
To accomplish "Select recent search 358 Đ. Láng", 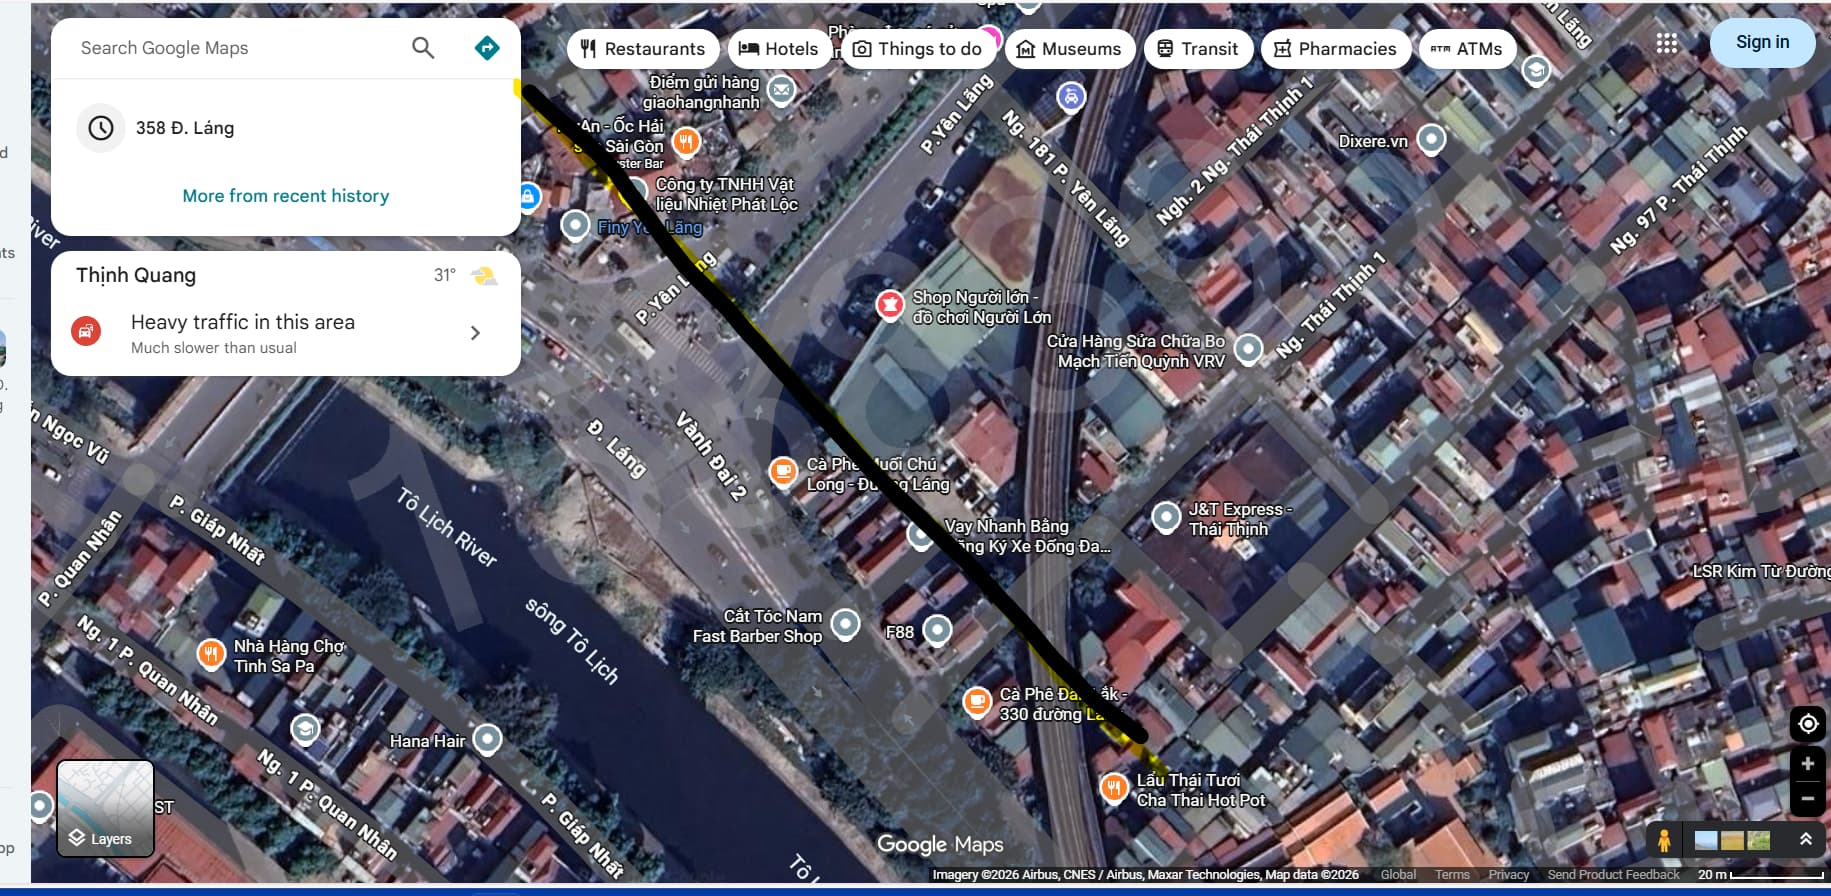I will click(x=286, y=128).
